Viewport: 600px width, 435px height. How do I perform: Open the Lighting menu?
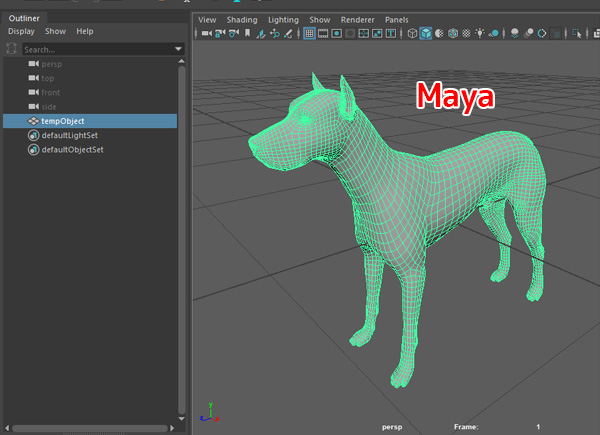283,19
